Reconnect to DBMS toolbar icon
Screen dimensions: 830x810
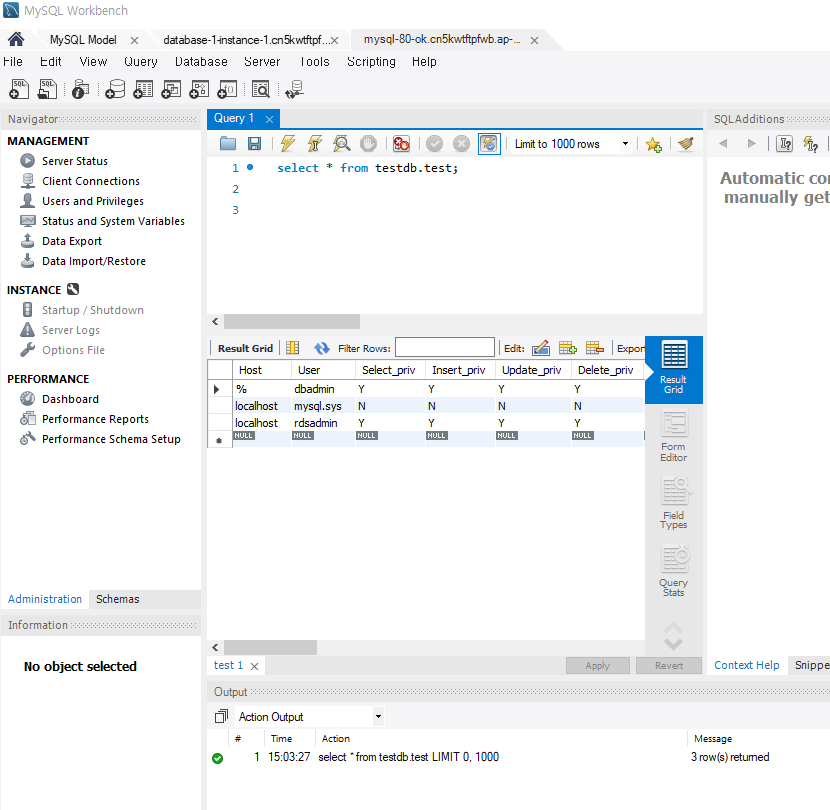[x=294, y=89]
